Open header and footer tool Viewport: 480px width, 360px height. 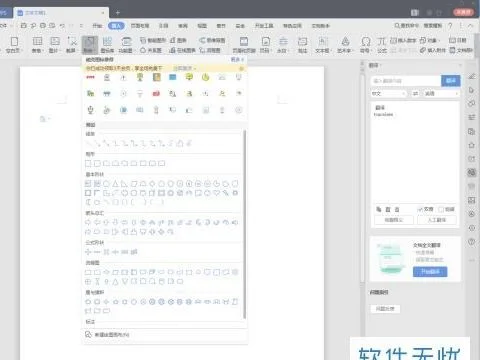[244, 45]
